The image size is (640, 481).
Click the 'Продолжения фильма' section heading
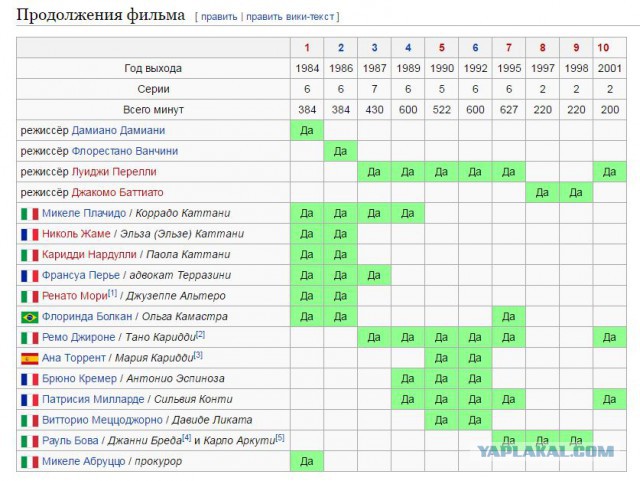[x=100, y=15]
